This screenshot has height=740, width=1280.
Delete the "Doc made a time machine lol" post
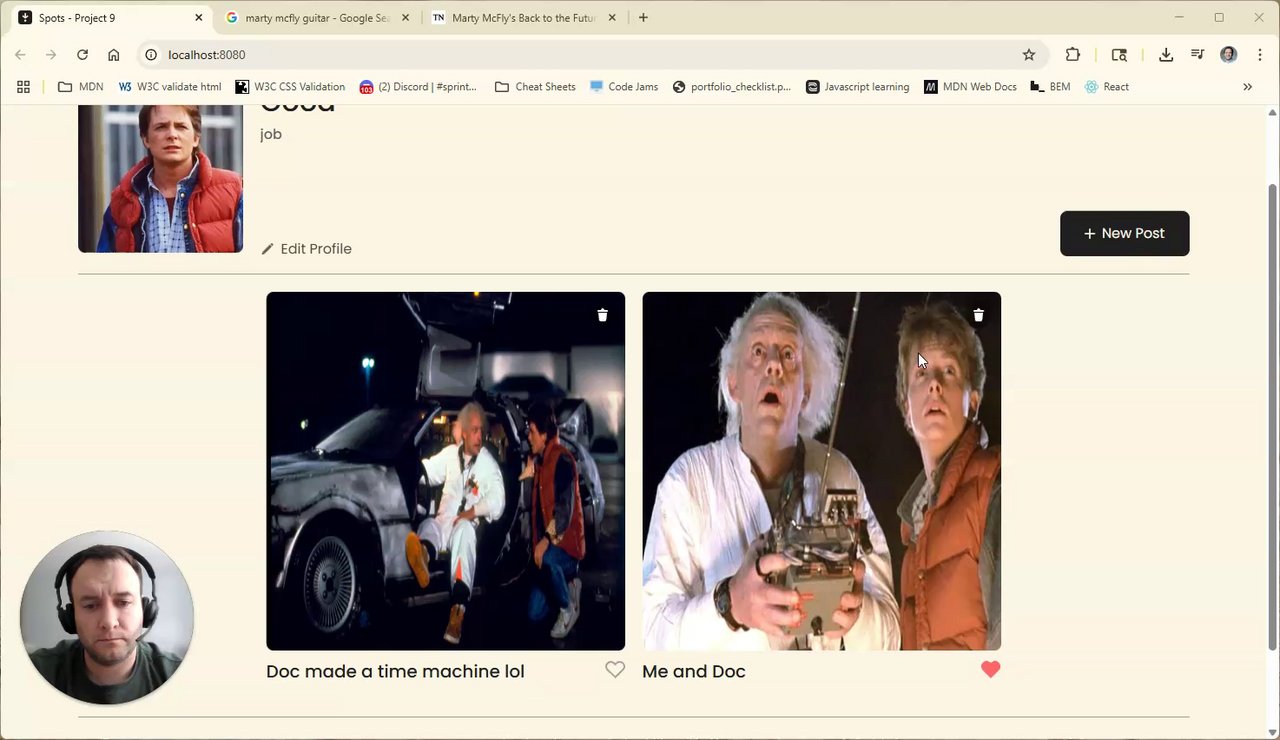(x=602, y=315)
